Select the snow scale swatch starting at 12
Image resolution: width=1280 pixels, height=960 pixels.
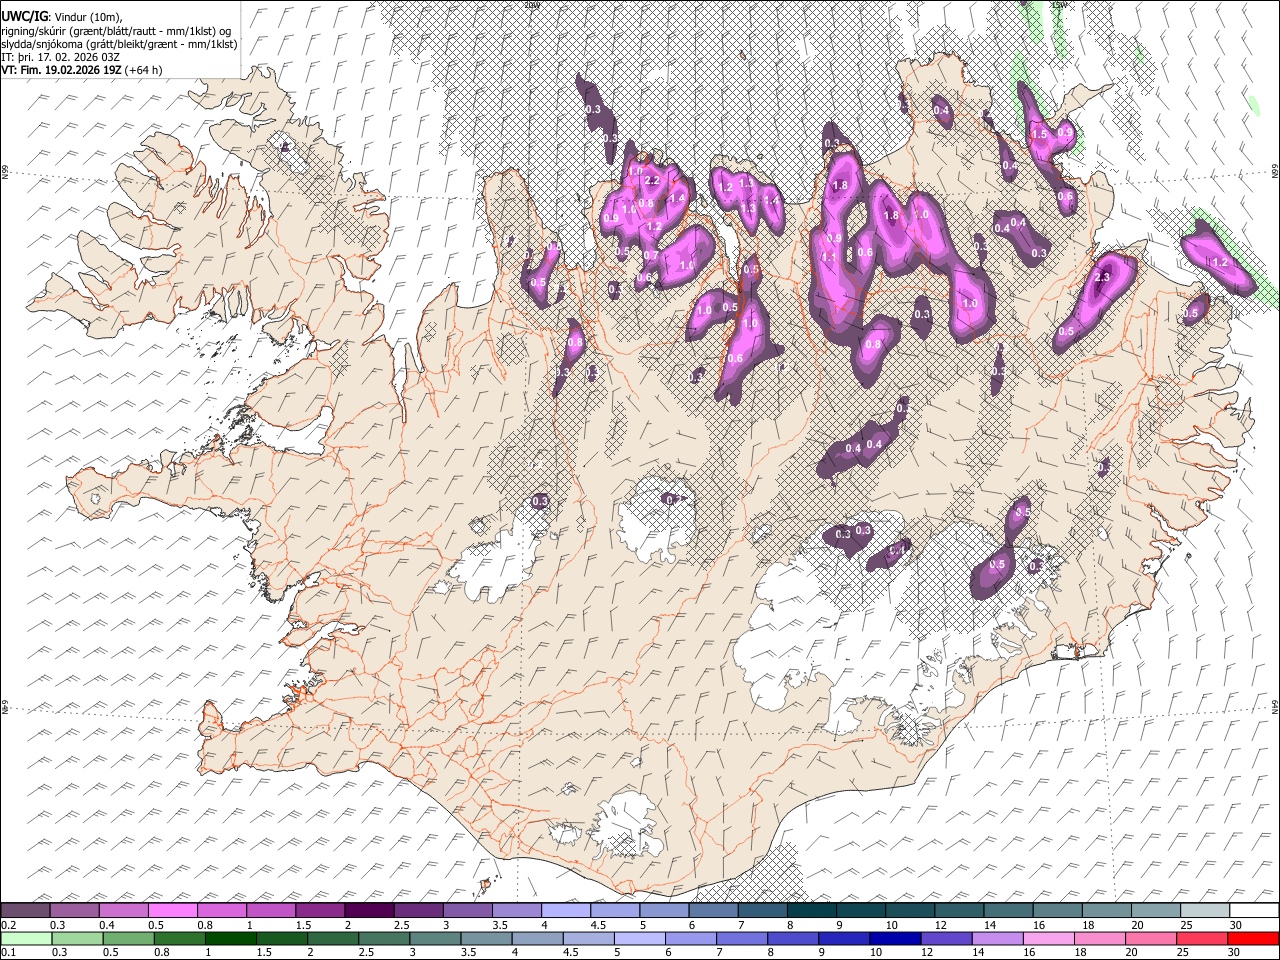[958, 910]
